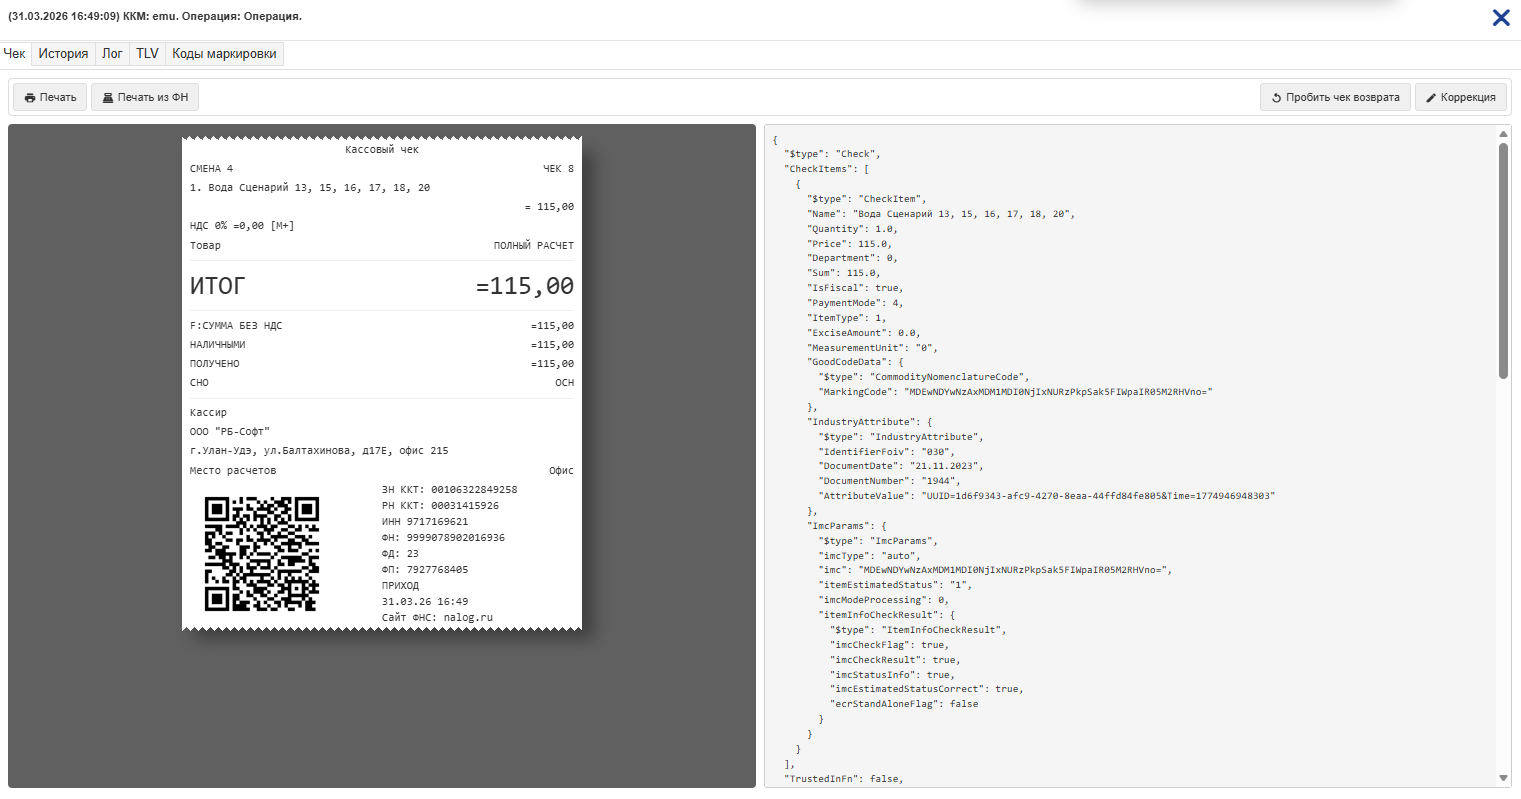Go to the Коды маркировки tab
This screenshot has height=799, width=1521.
(224, 54)
